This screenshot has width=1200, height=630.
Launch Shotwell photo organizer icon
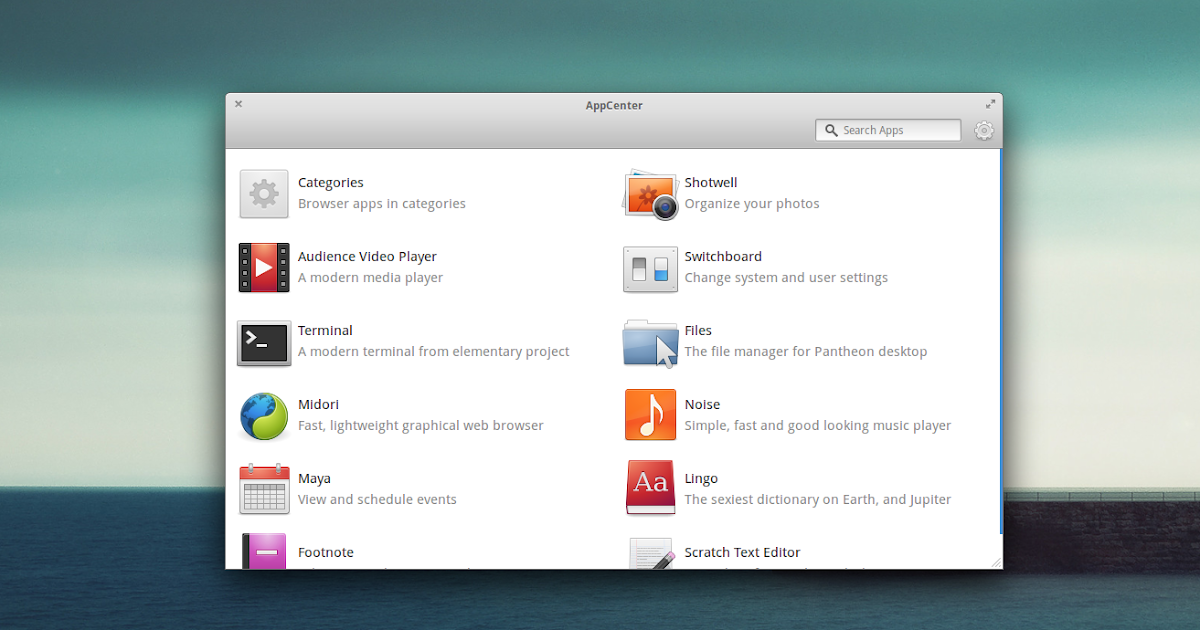(x=650, y=194)
